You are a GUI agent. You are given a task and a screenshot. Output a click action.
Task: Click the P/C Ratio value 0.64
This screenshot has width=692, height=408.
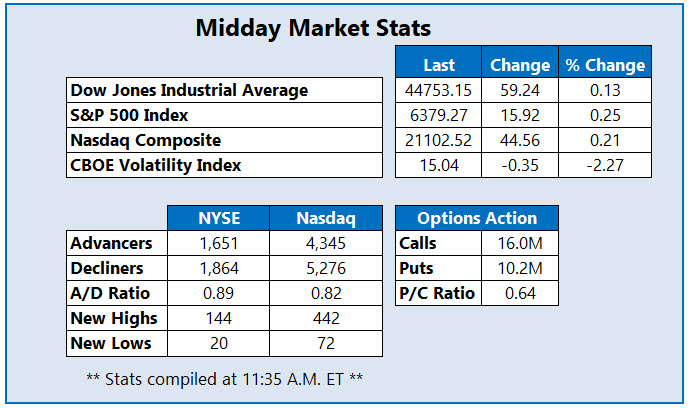[518, 293]
